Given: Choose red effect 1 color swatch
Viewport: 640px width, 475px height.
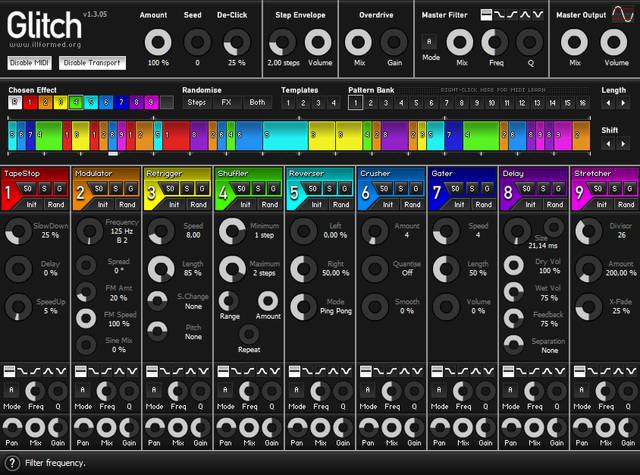Looking at the screenshot, I should click(x=30, y=102).
